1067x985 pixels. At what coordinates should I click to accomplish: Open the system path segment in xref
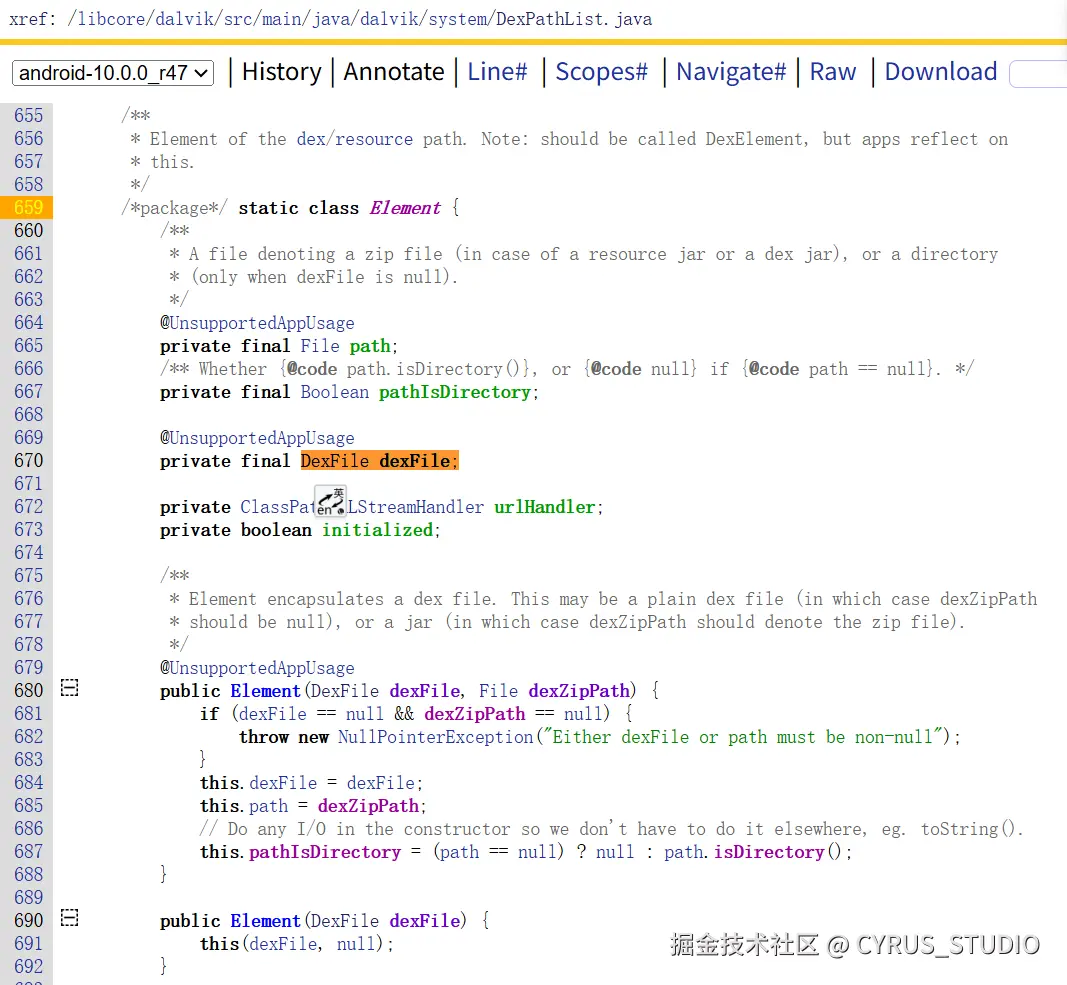coord(457,19)
